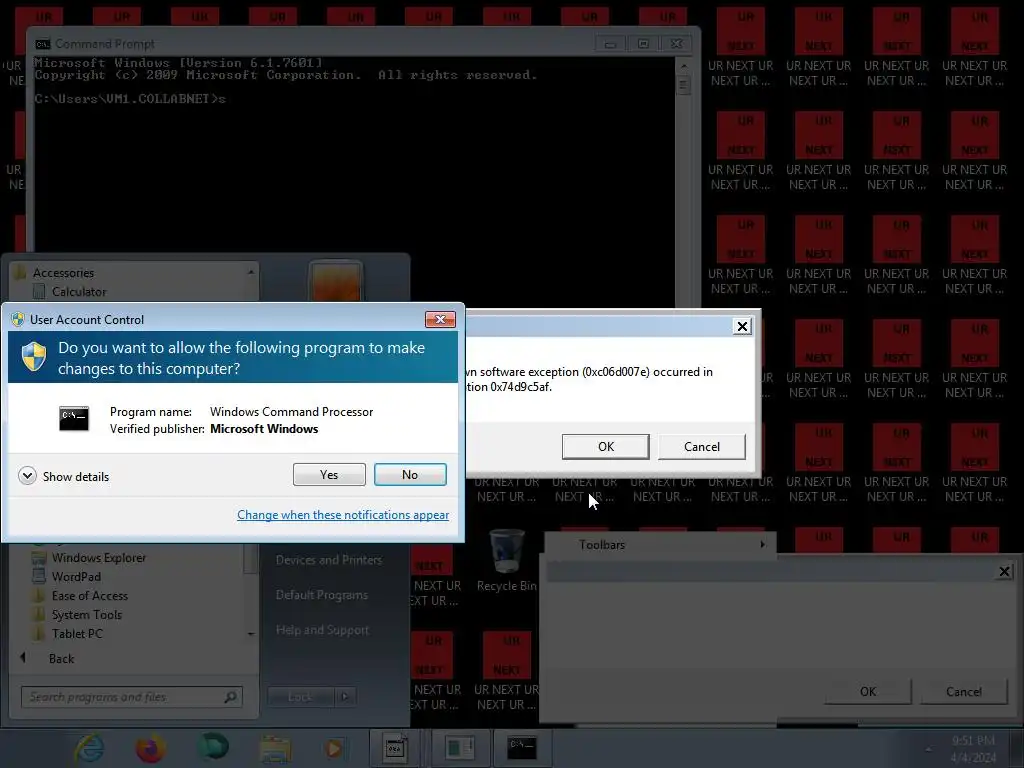Click the Calculator icon in Start menu
The height and width of the screenshot is (768, 1024).
coord(39,292)
